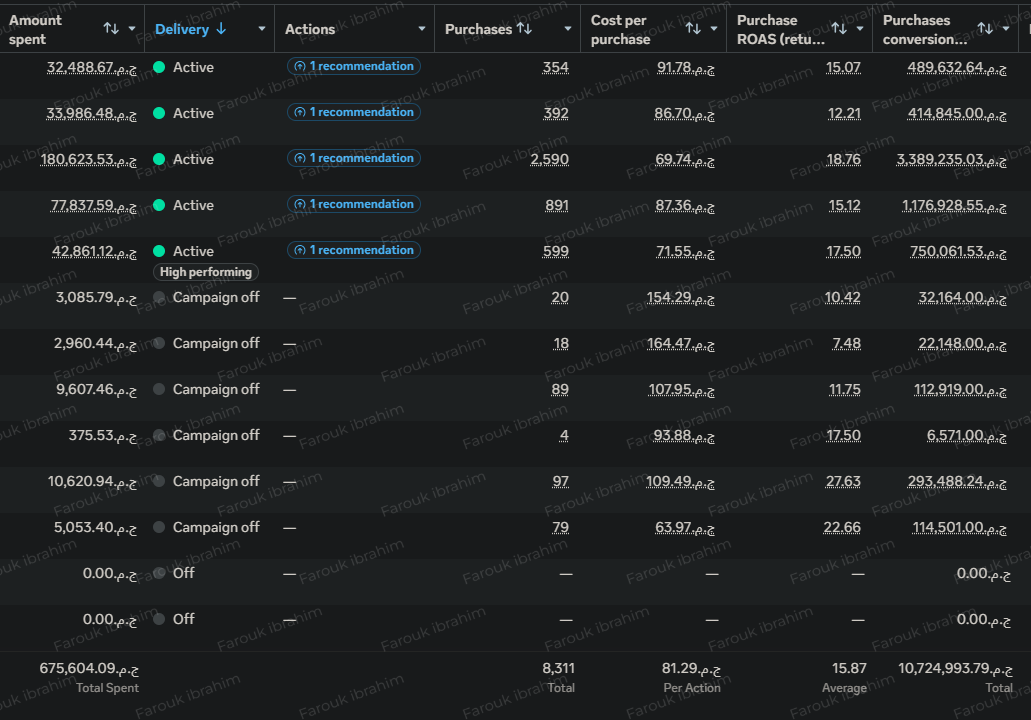Click green Active status dot, 354 purchases row
Image resolution: width=1031 pixels, height=720 pixels.
[159, 67]
